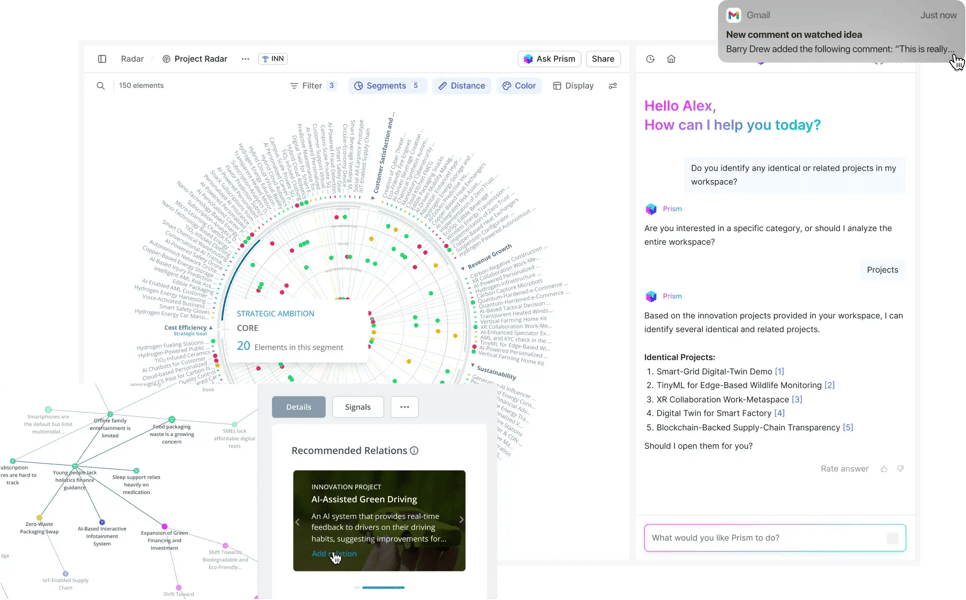966x600 pixels.
Task: Click the Share button
Action: pos(603,58)
